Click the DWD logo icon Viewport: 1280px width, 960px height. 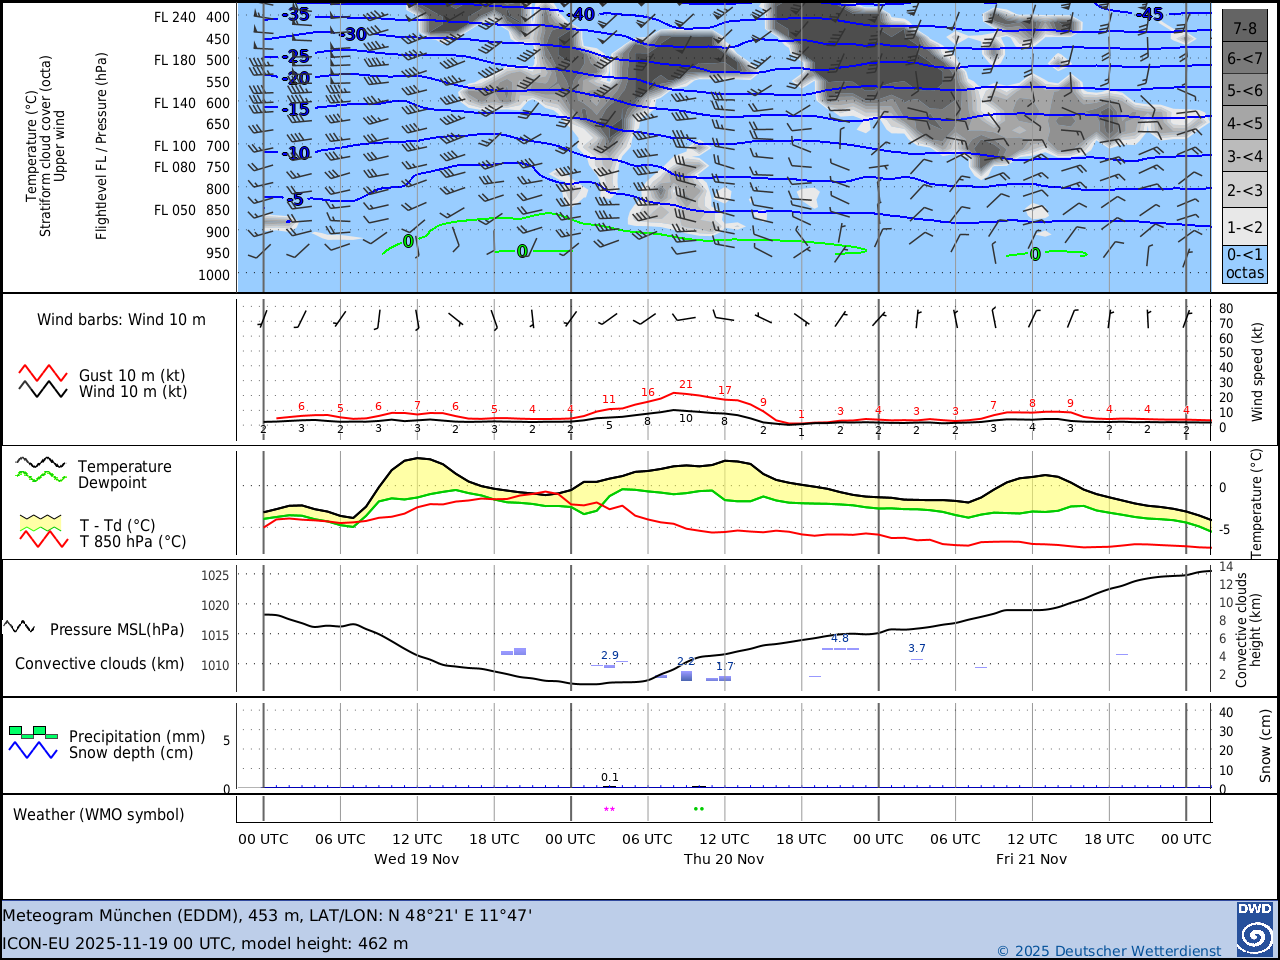pyautogui.click(x=1254, y=929)
